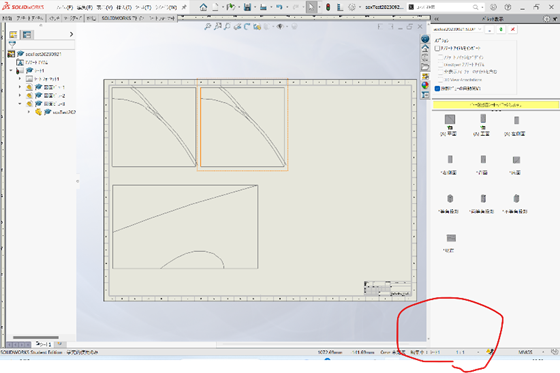Viewport: 560px width, 373px height.
Task: Open Appearances color ball tab
Action: 425,85
